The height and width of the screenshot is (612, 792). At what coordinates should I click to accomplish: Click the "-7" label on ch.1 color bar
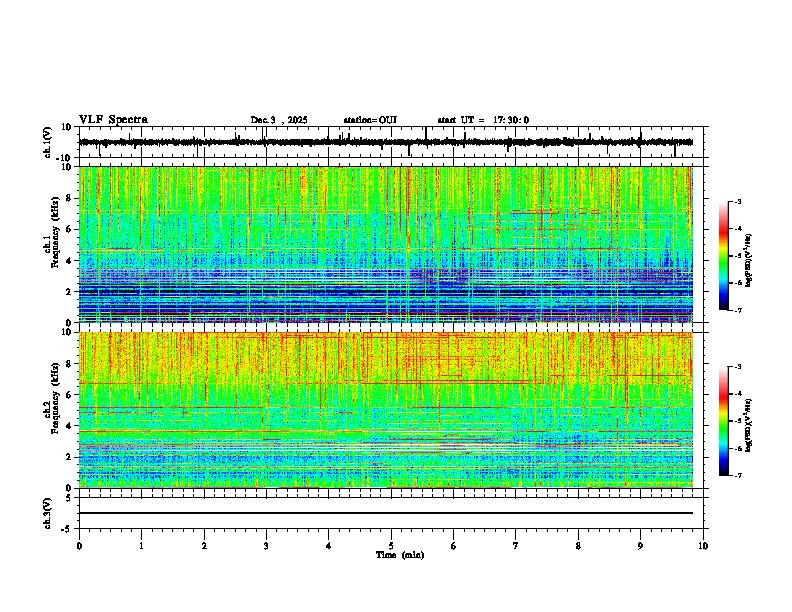tap(737, 310)
